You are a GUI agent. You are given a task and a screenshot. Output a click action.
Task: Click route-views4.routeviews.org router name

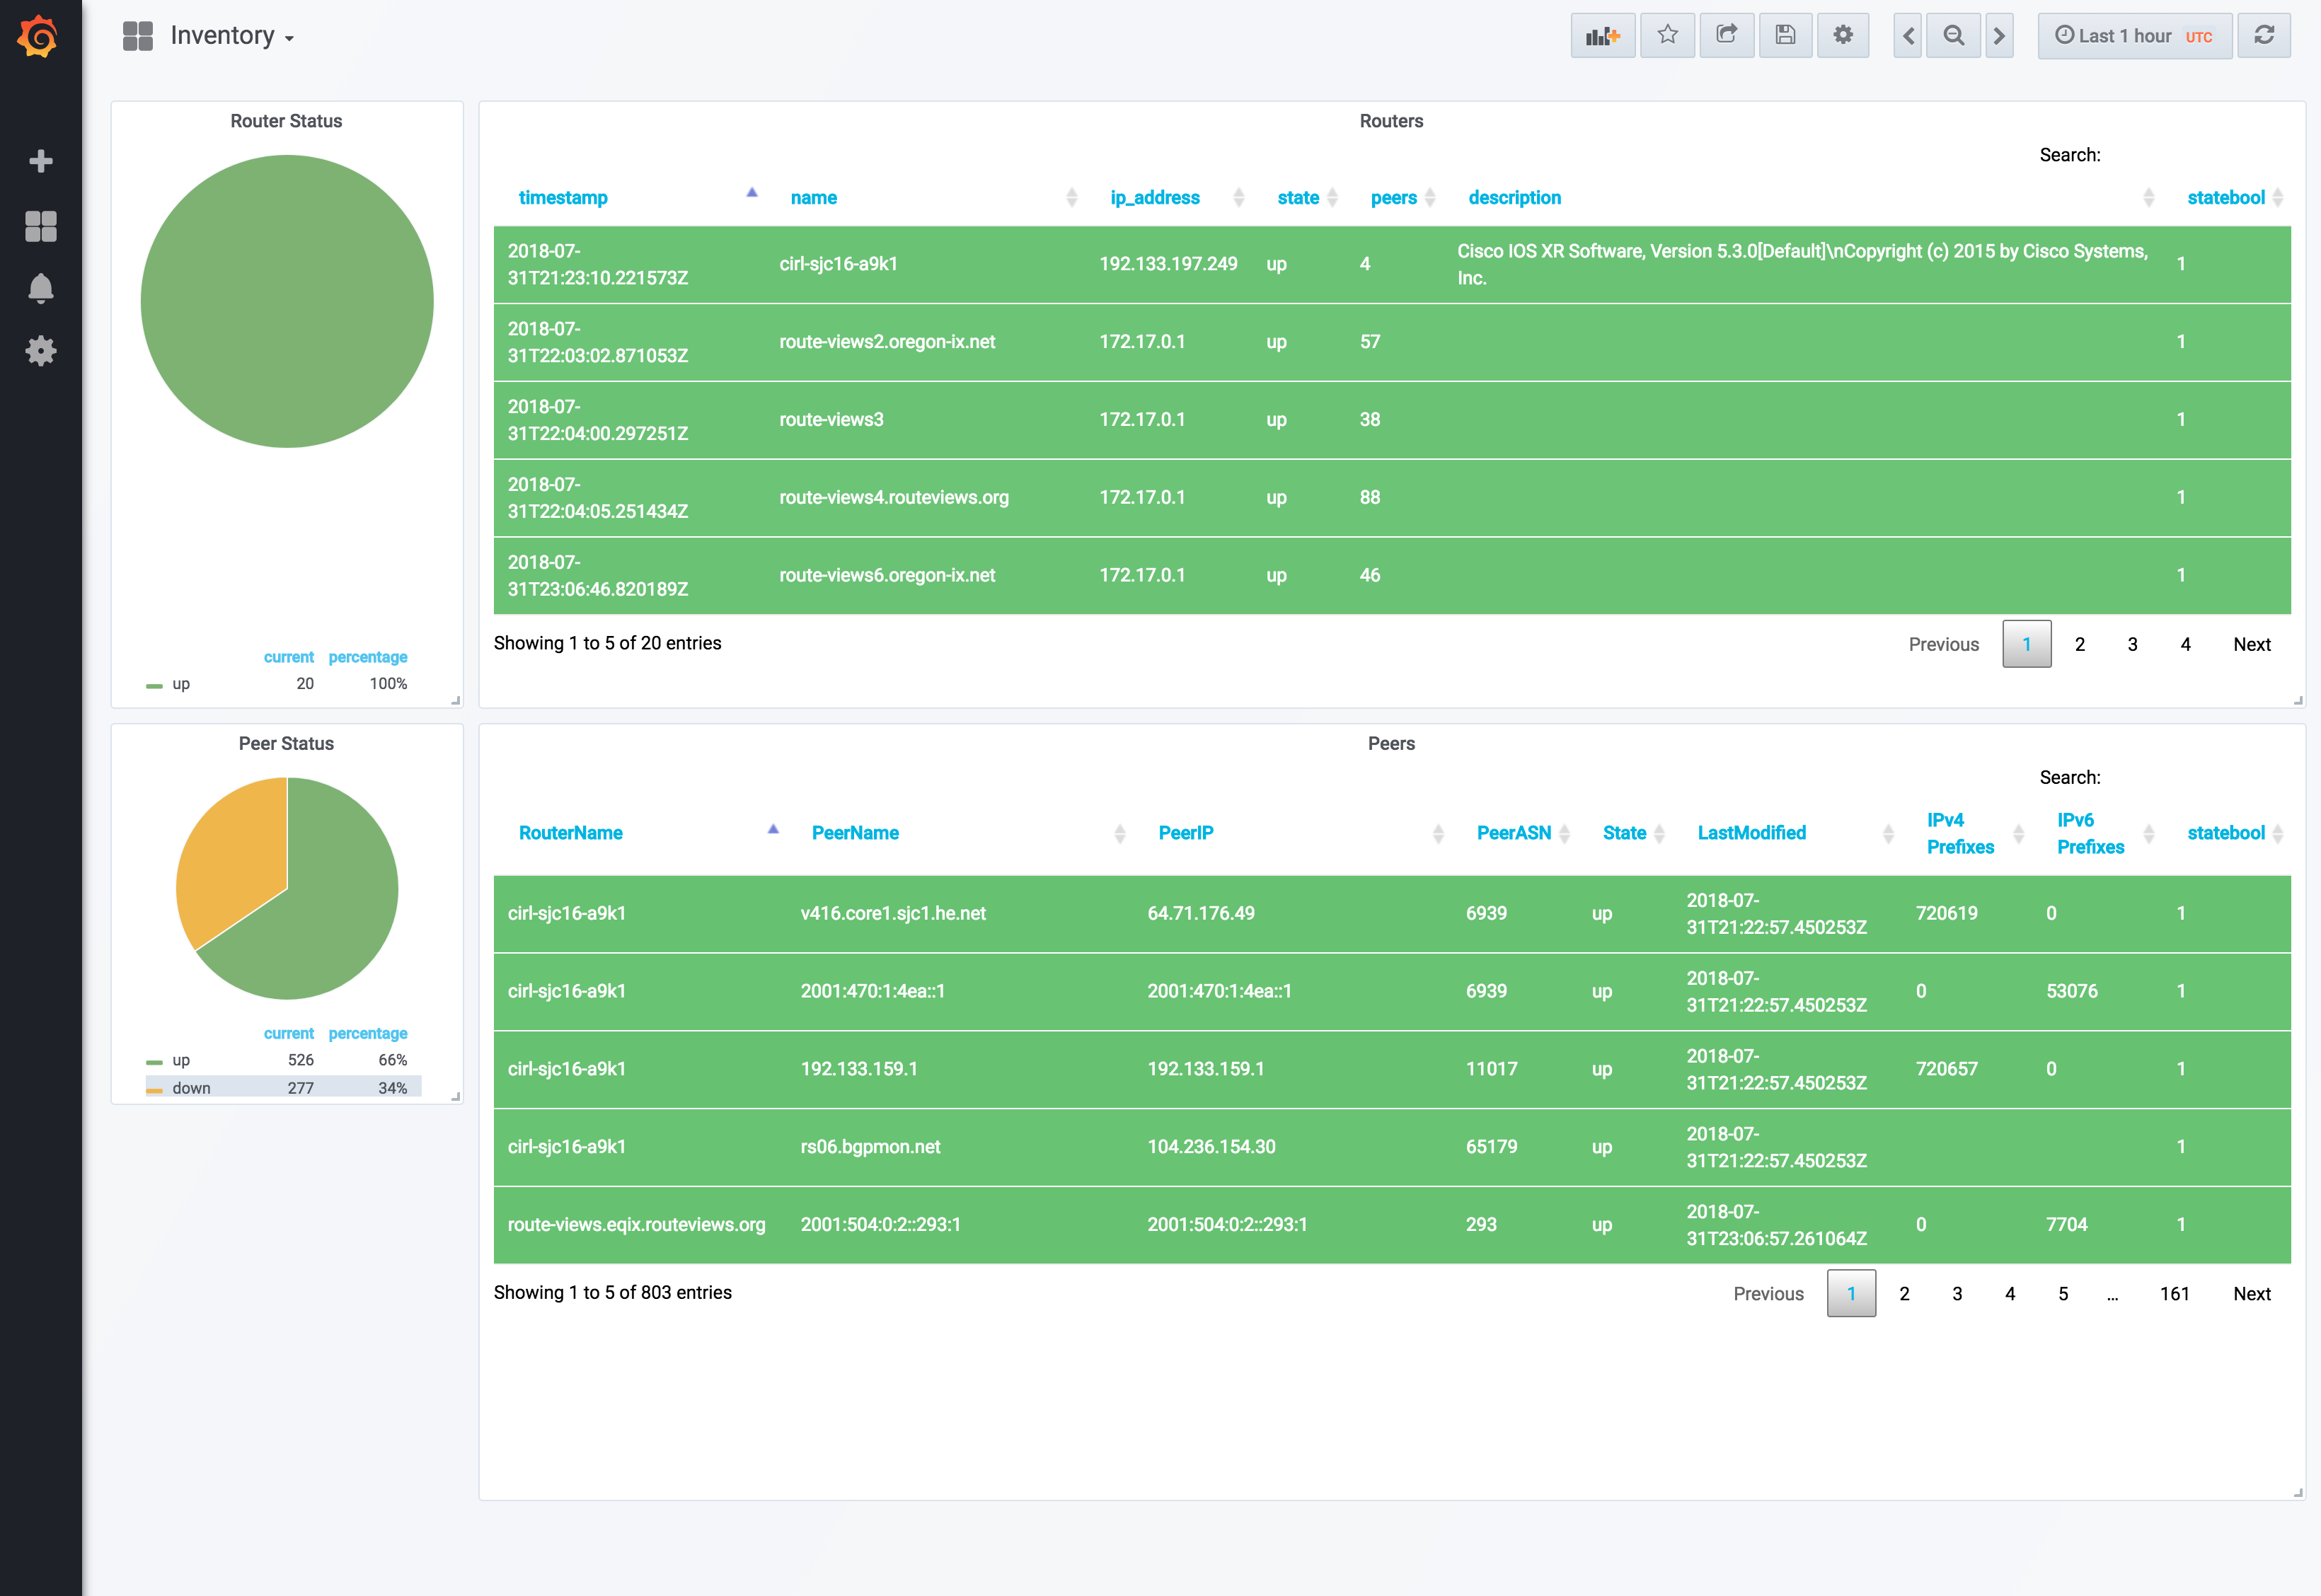(894, 498)
